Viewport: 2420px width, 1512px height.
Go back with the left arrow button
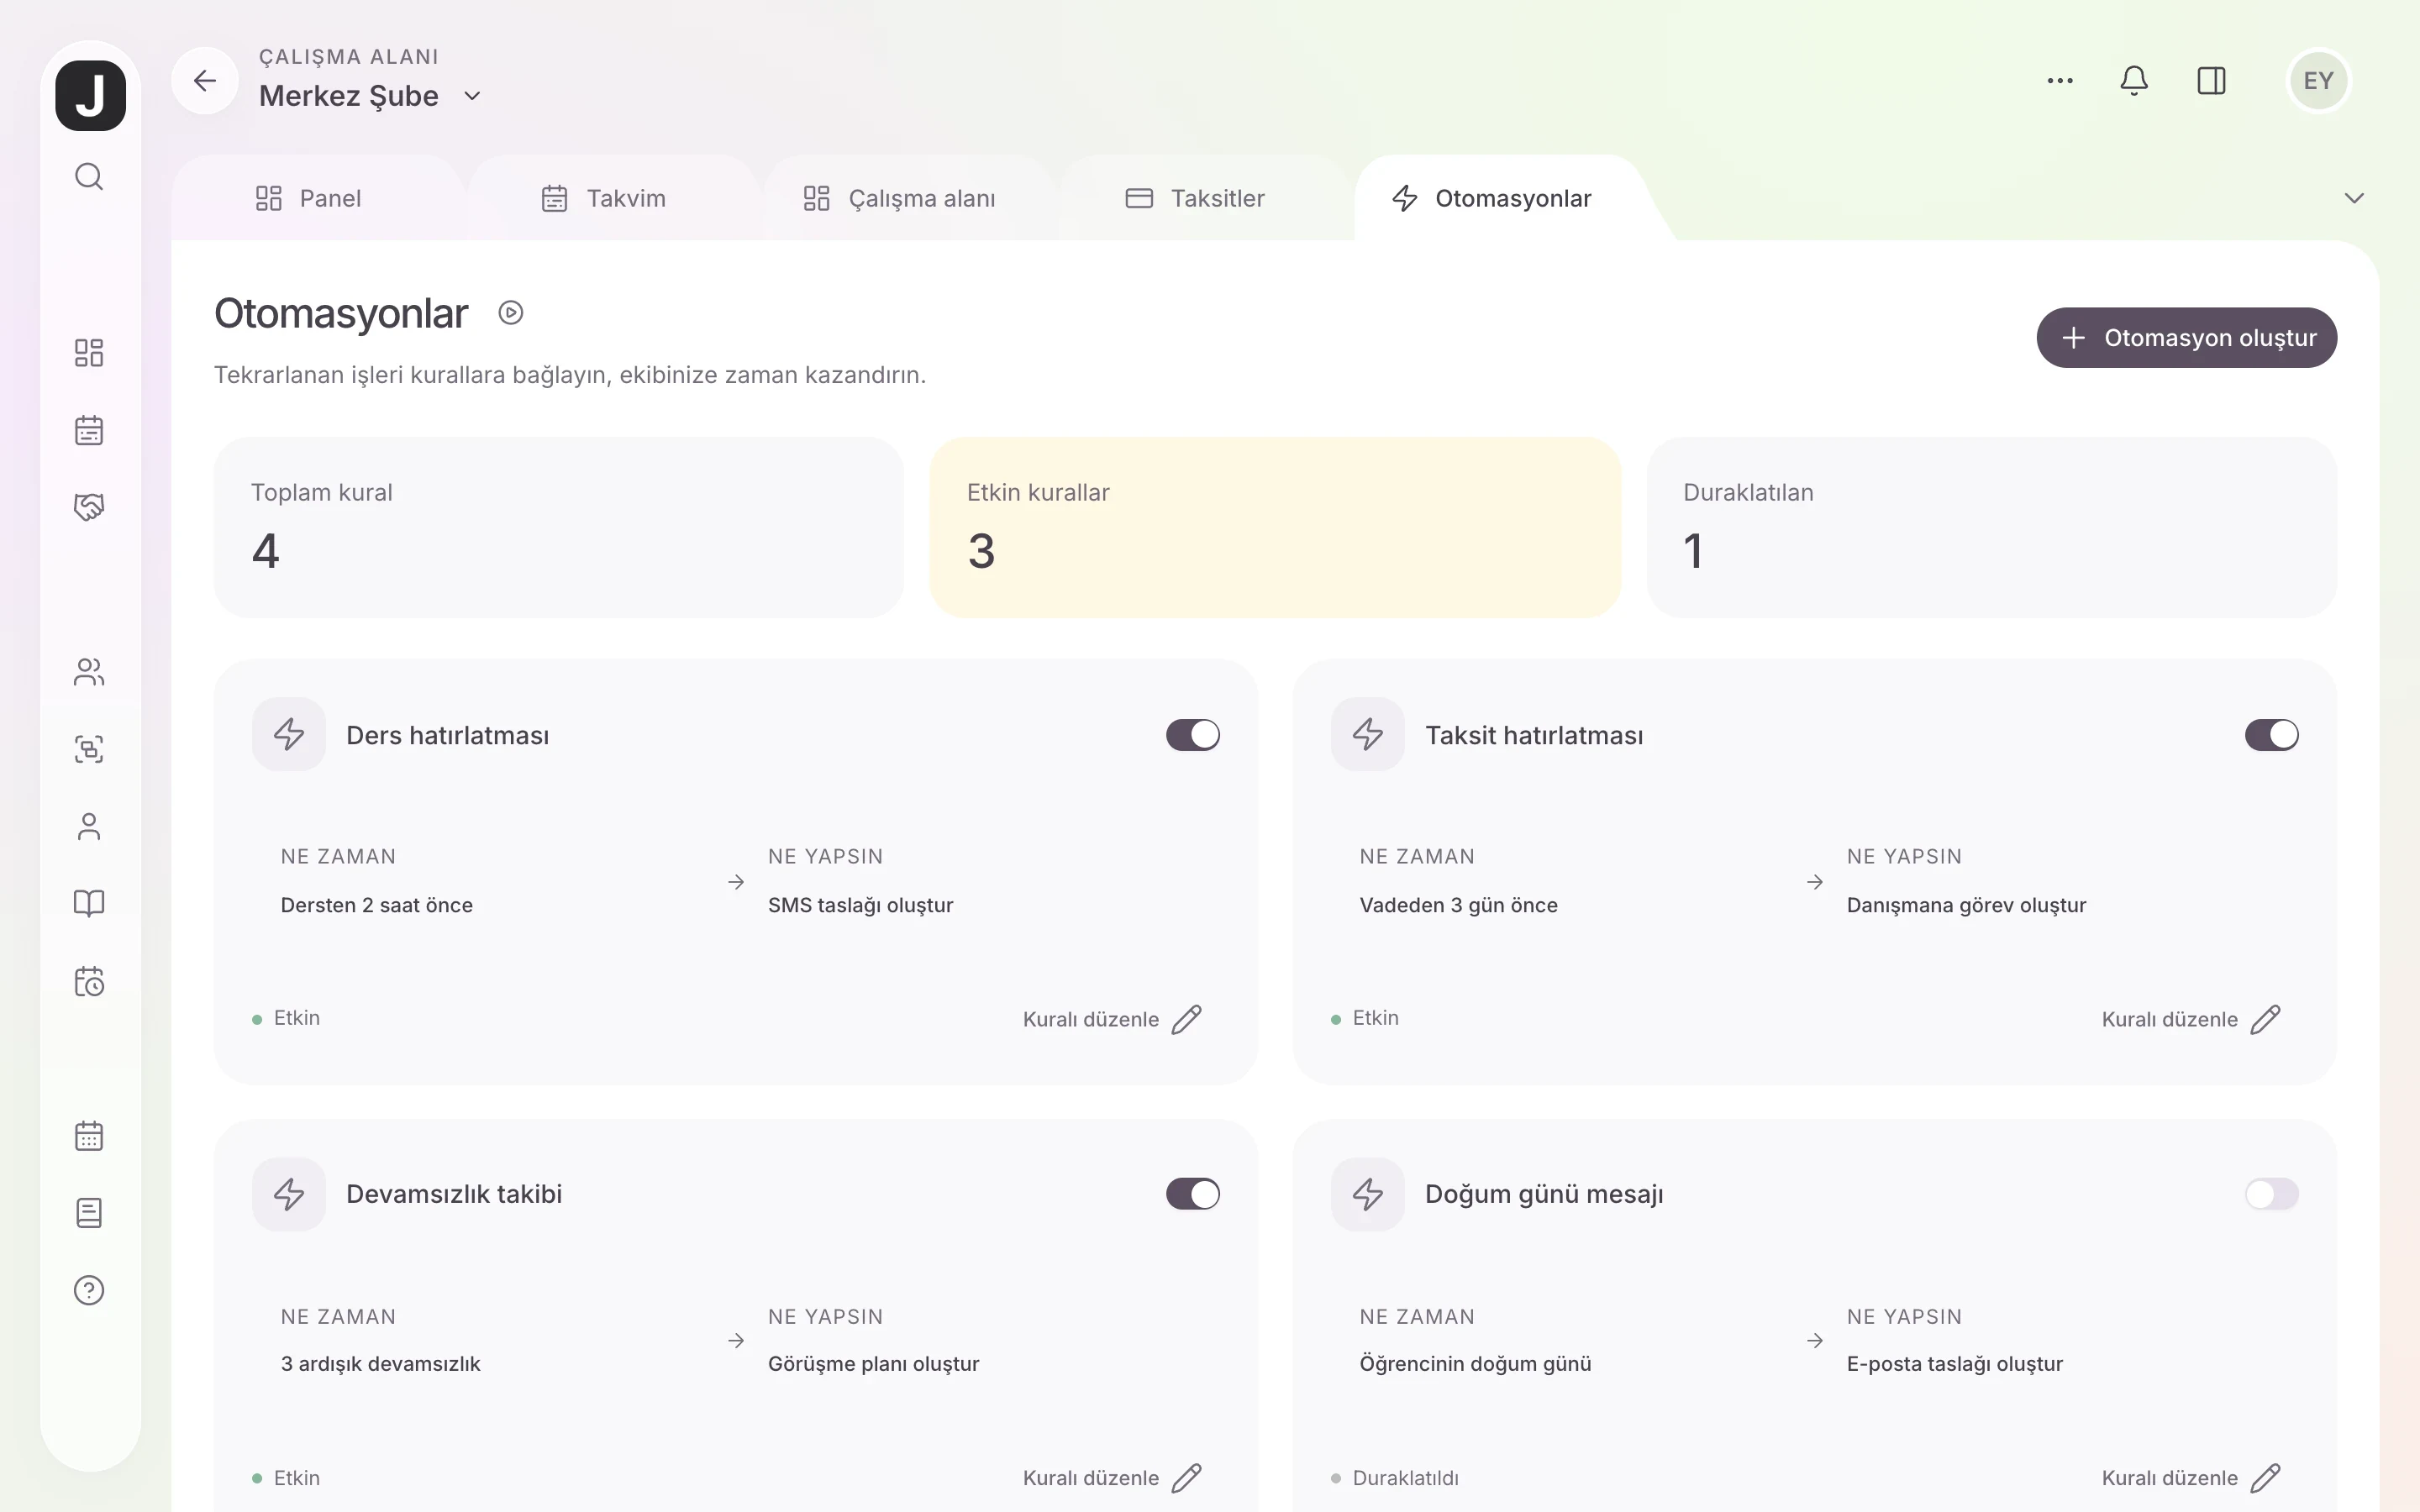point(205,80)
